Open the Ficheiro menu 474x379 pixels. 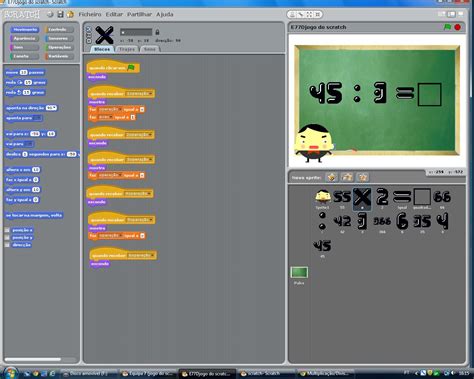pyautogui.click(x=90, y=14)
